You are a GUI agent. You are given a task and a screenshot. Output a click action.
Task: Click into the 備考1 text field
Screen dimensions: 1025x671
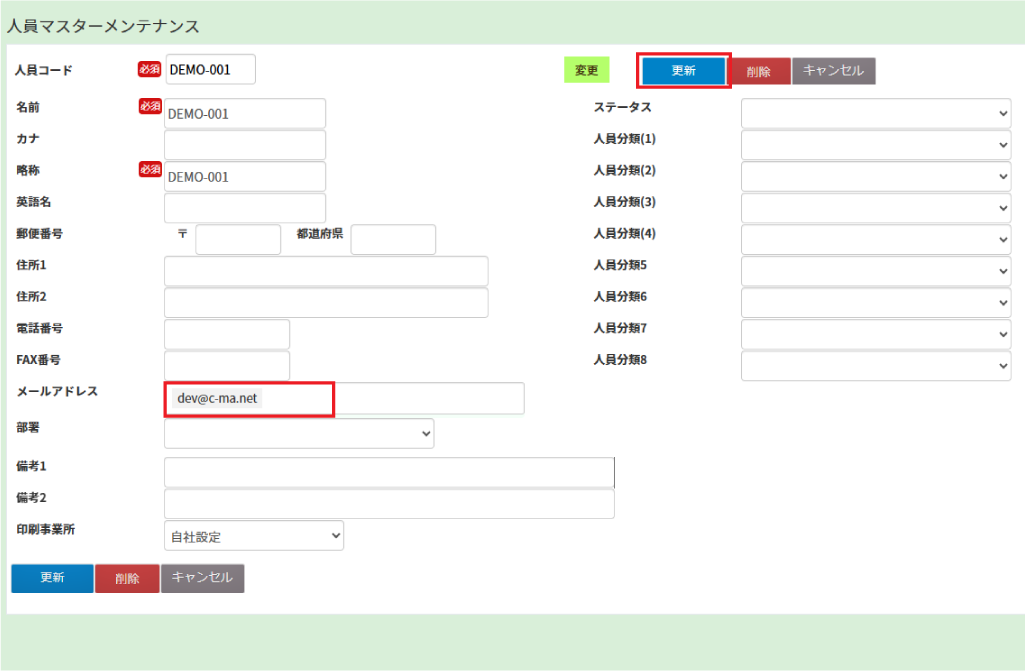pyautogui.click(x=389, y=472)
